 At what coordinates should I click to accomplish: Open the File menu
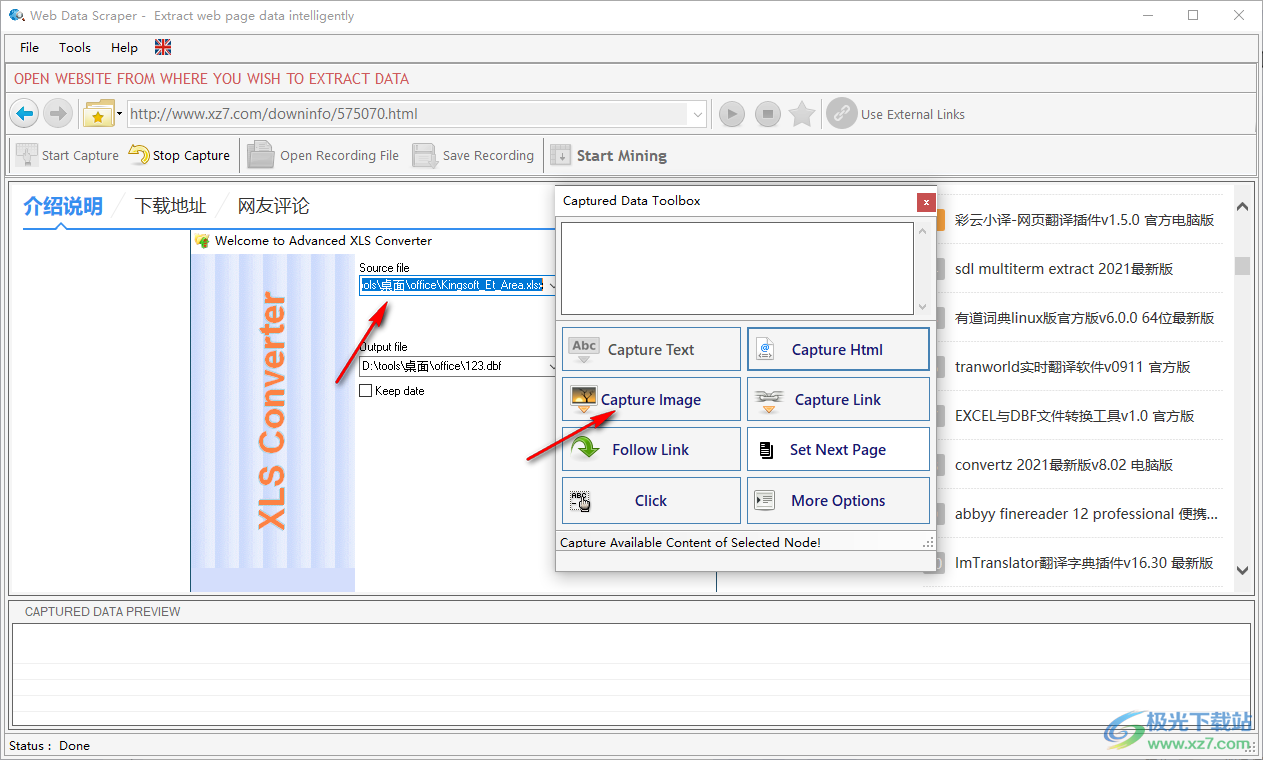[x=30, y=47]
